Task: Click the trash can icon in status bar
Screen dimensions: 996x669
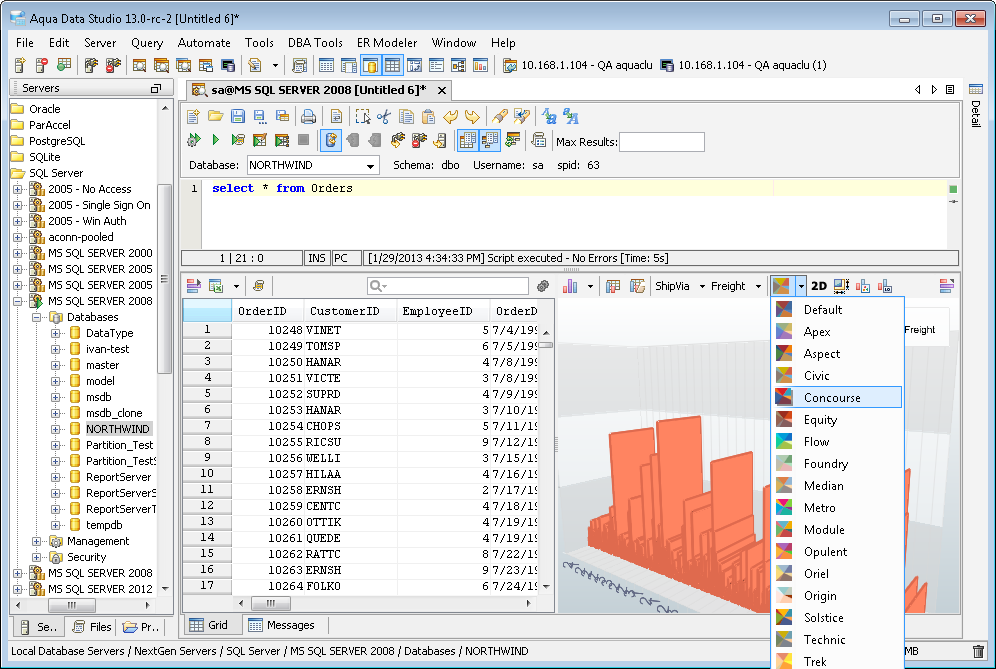Action: pyautogui.click(x=978, y=651)
